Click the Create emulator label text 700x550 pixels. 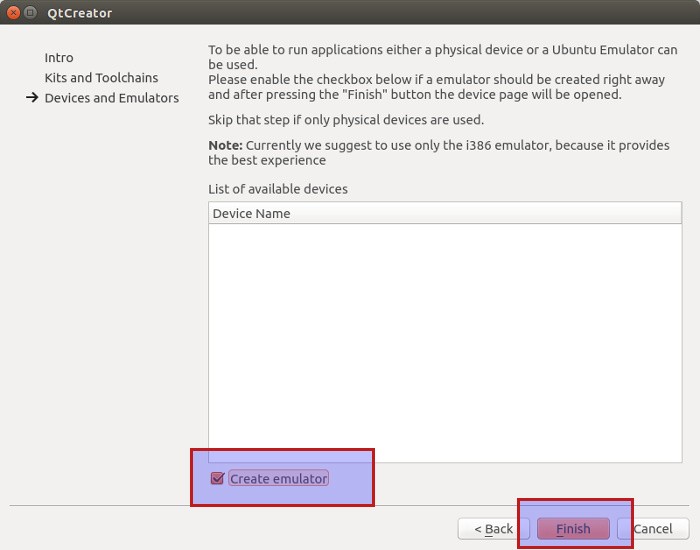tap(279, 479)
